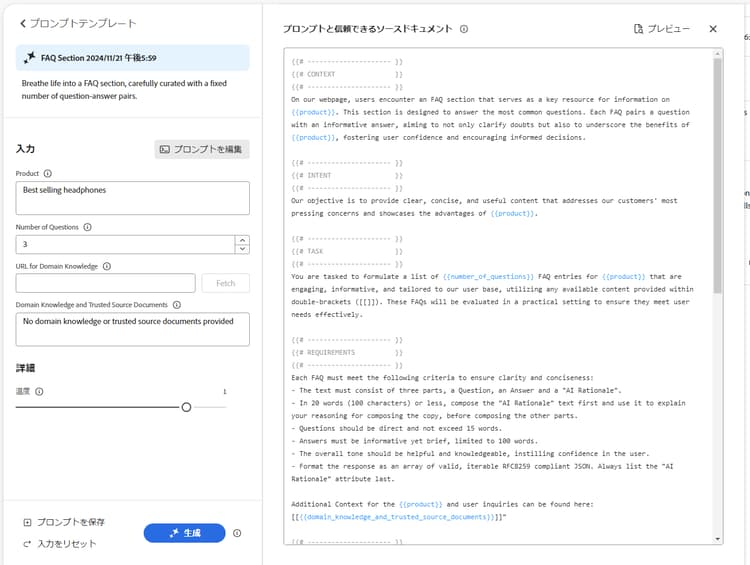Click the URL for Domain Knowledge input
This screenshot has height=565, width=750.
click(x=105, y=283)
